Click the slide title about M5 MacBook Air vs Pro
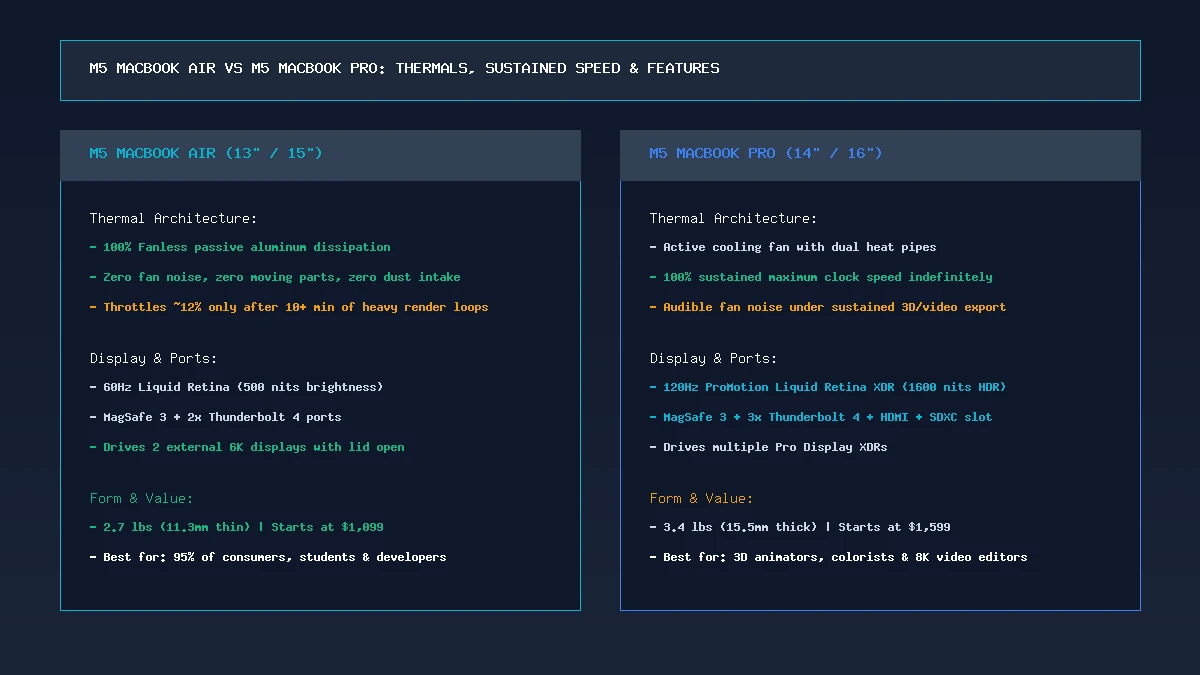Viewport: 1200px width, 675px height. [x=404, y=69]
